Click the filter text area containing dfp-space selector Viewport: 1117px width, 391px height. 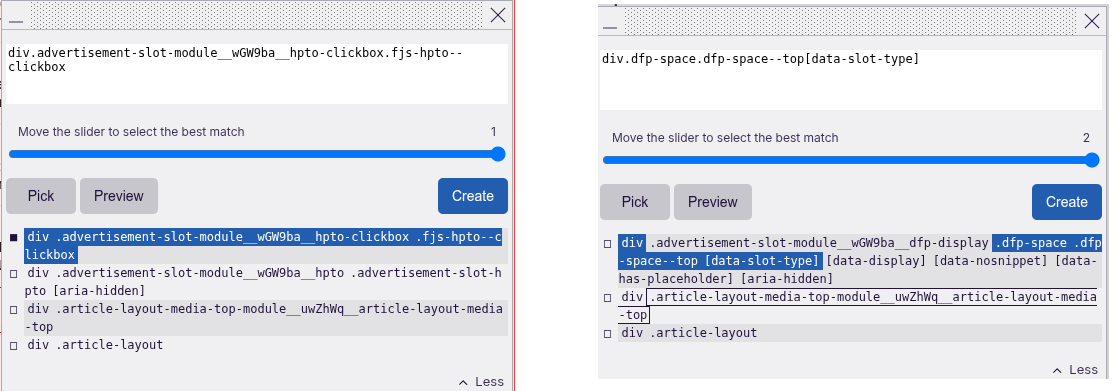pos(851,80)
